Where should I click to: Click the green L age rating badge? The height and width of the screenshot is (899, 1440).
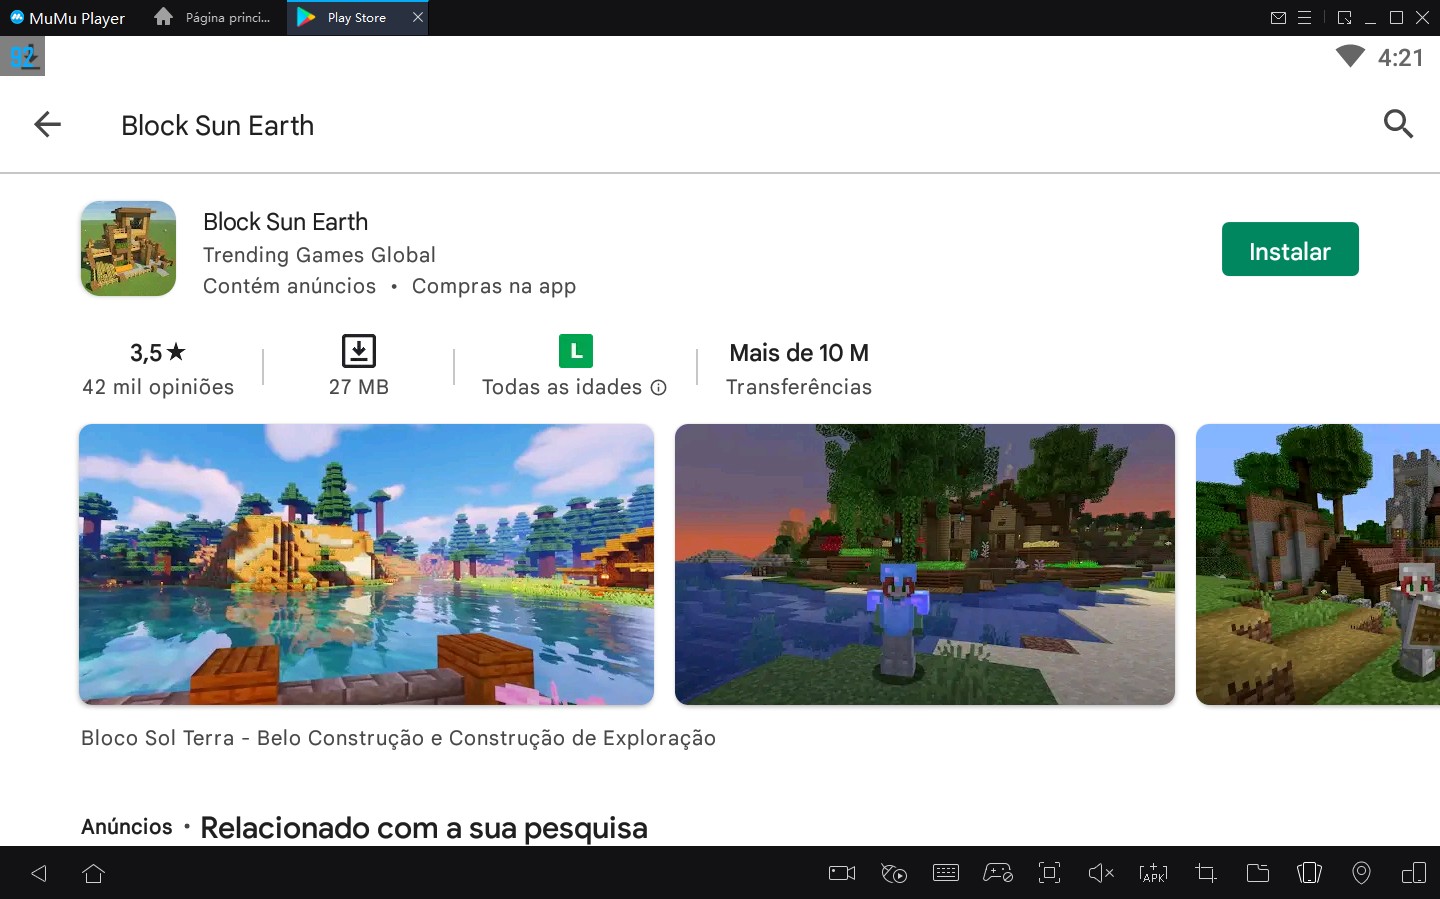coord(576,351)
